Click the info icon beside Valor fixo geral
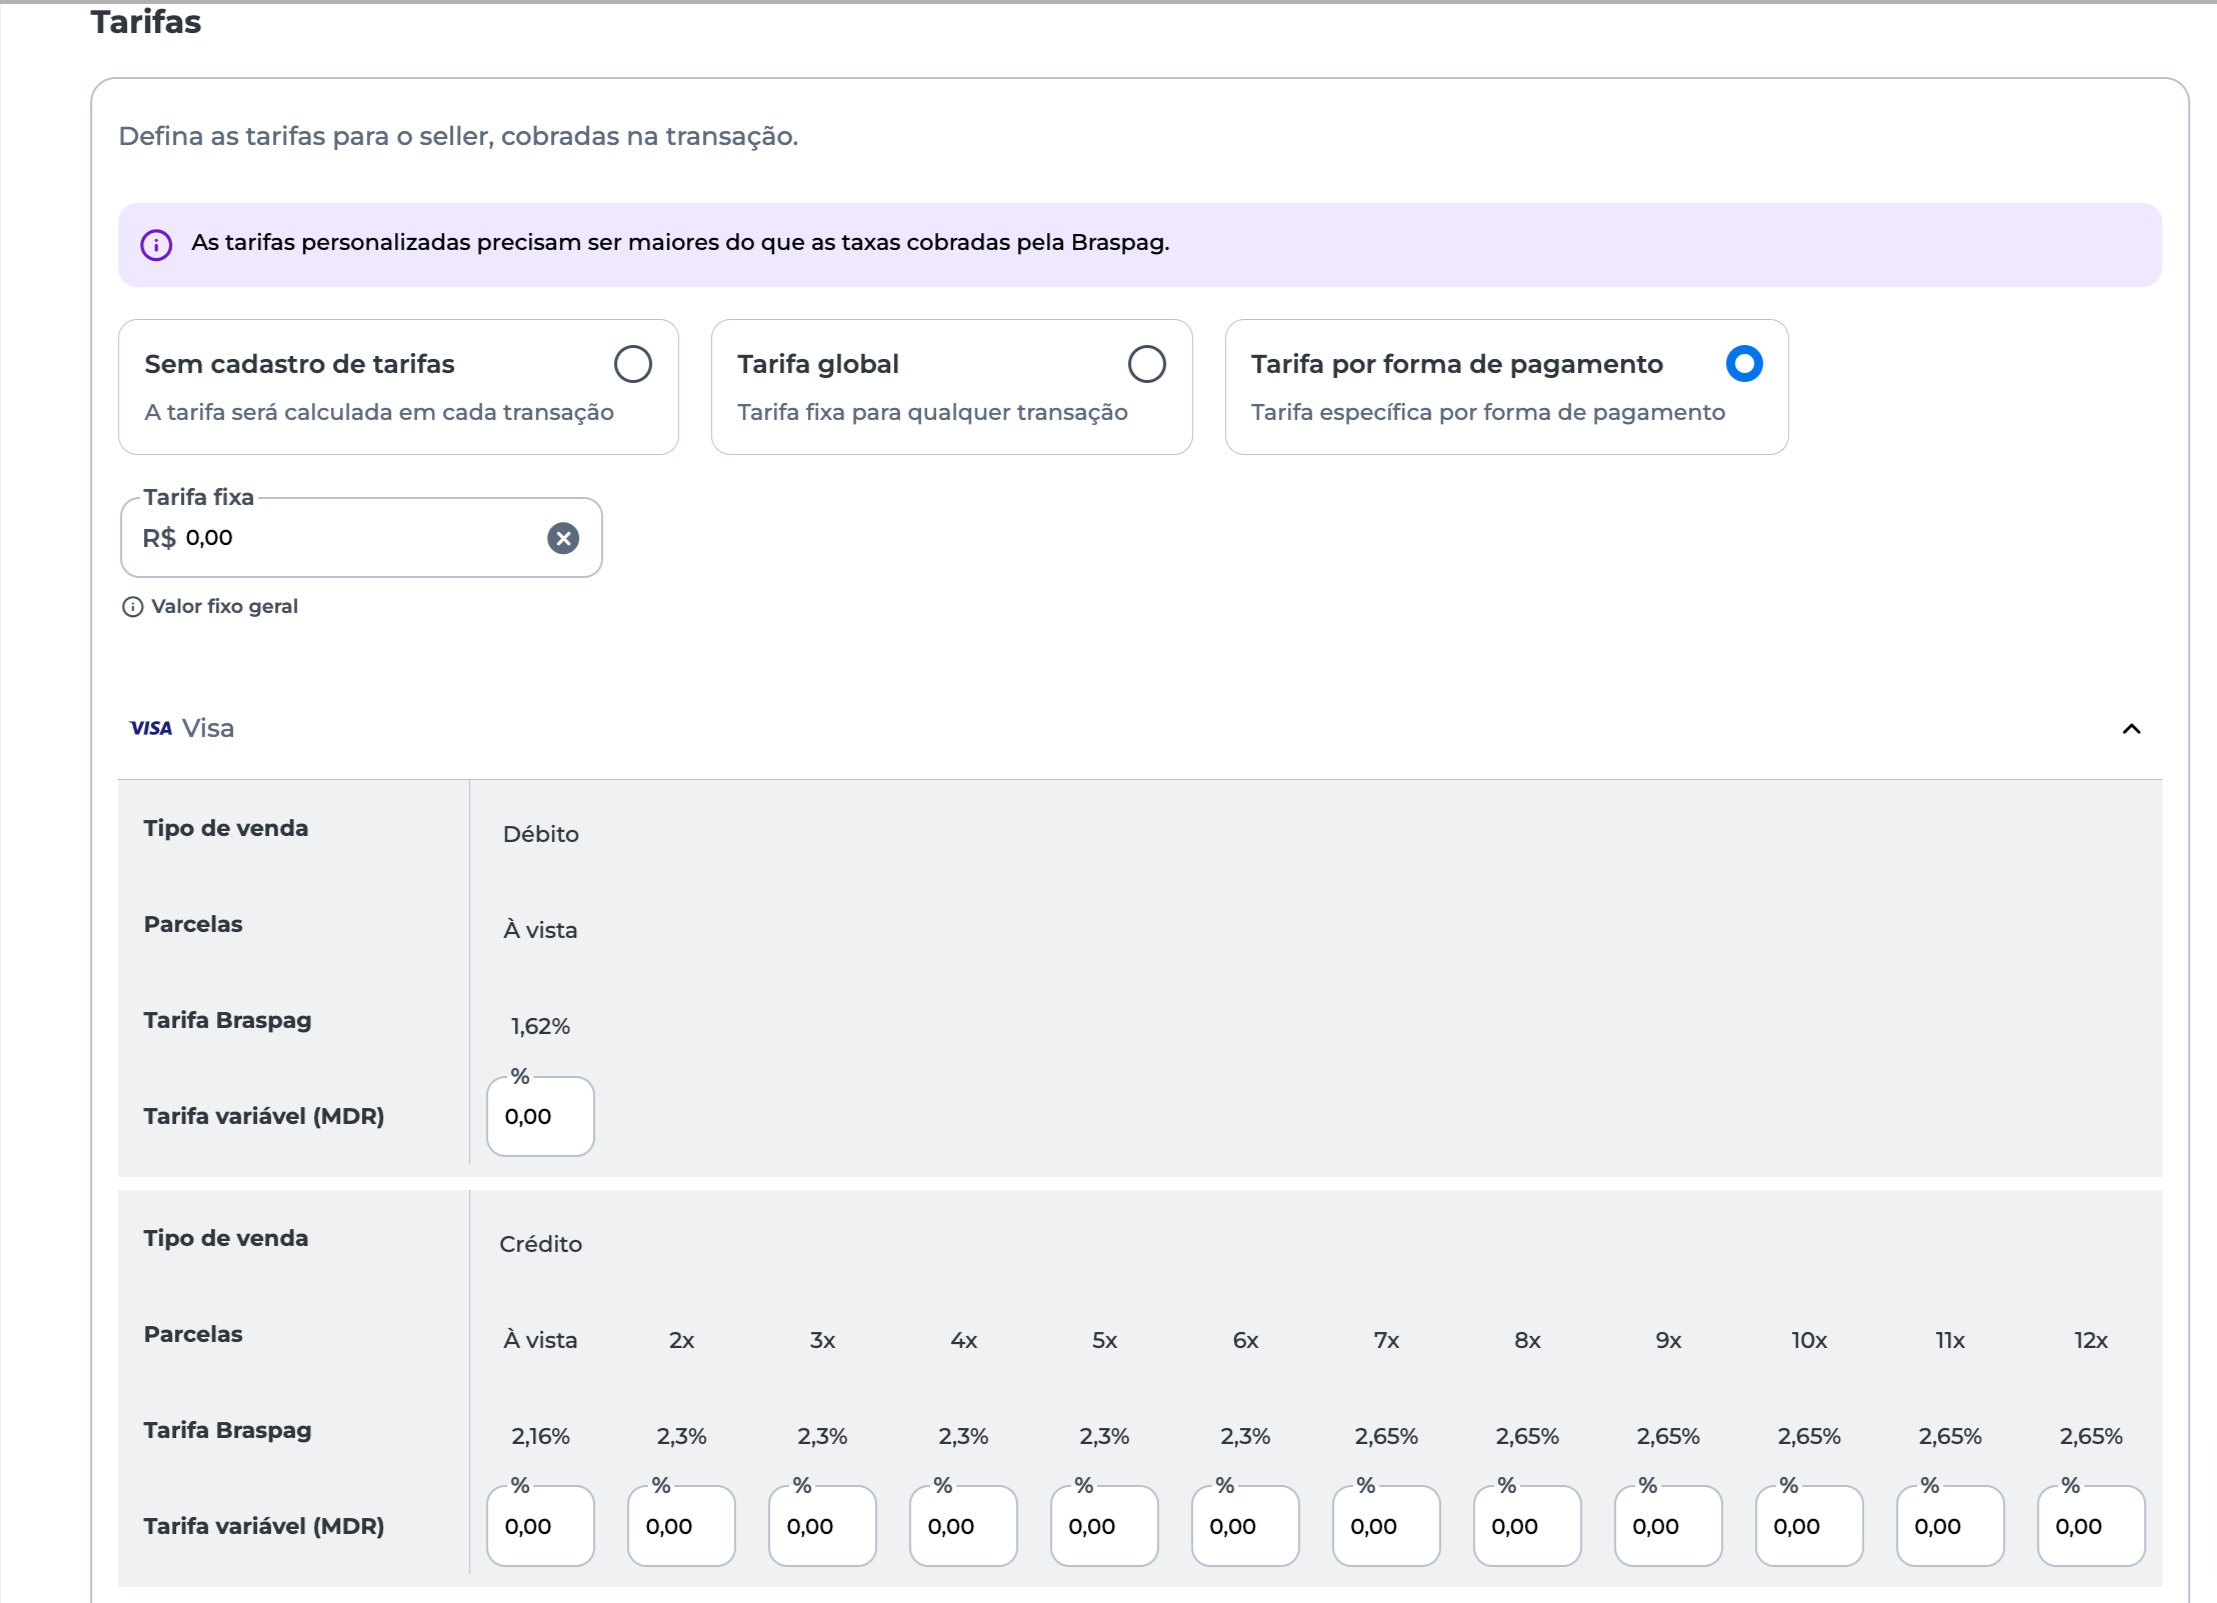 132,607
